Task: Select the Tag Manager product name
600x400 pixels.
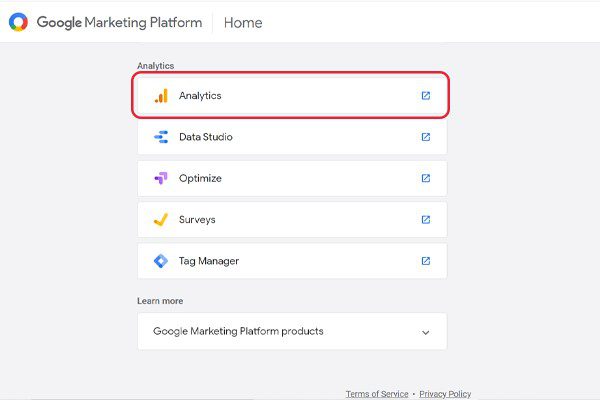Action: click(209, 261)
